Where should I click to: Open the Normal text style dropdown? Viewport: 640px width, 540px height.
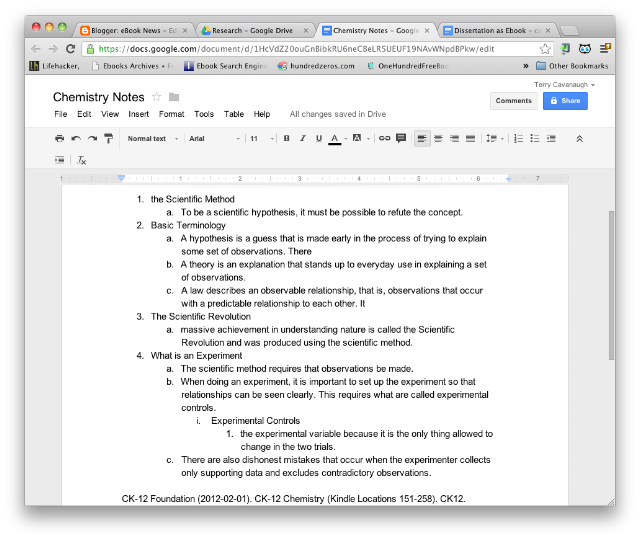153,139
